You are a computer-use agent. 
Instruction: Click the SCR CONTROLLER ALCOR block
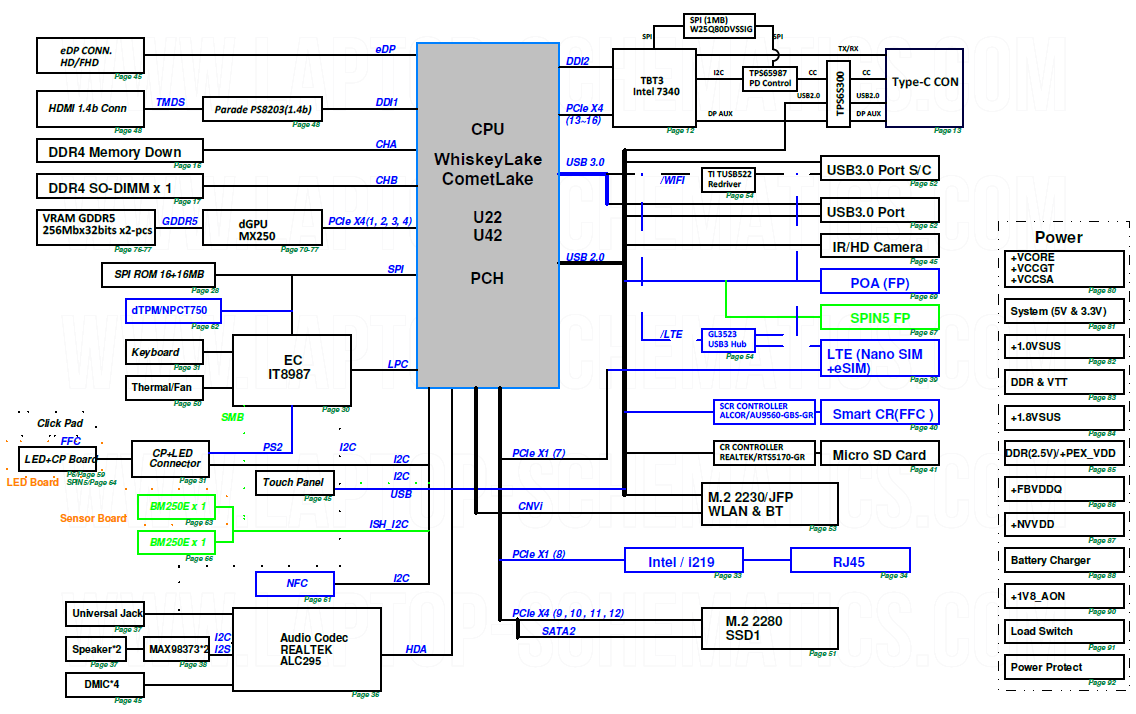(764, 412)
